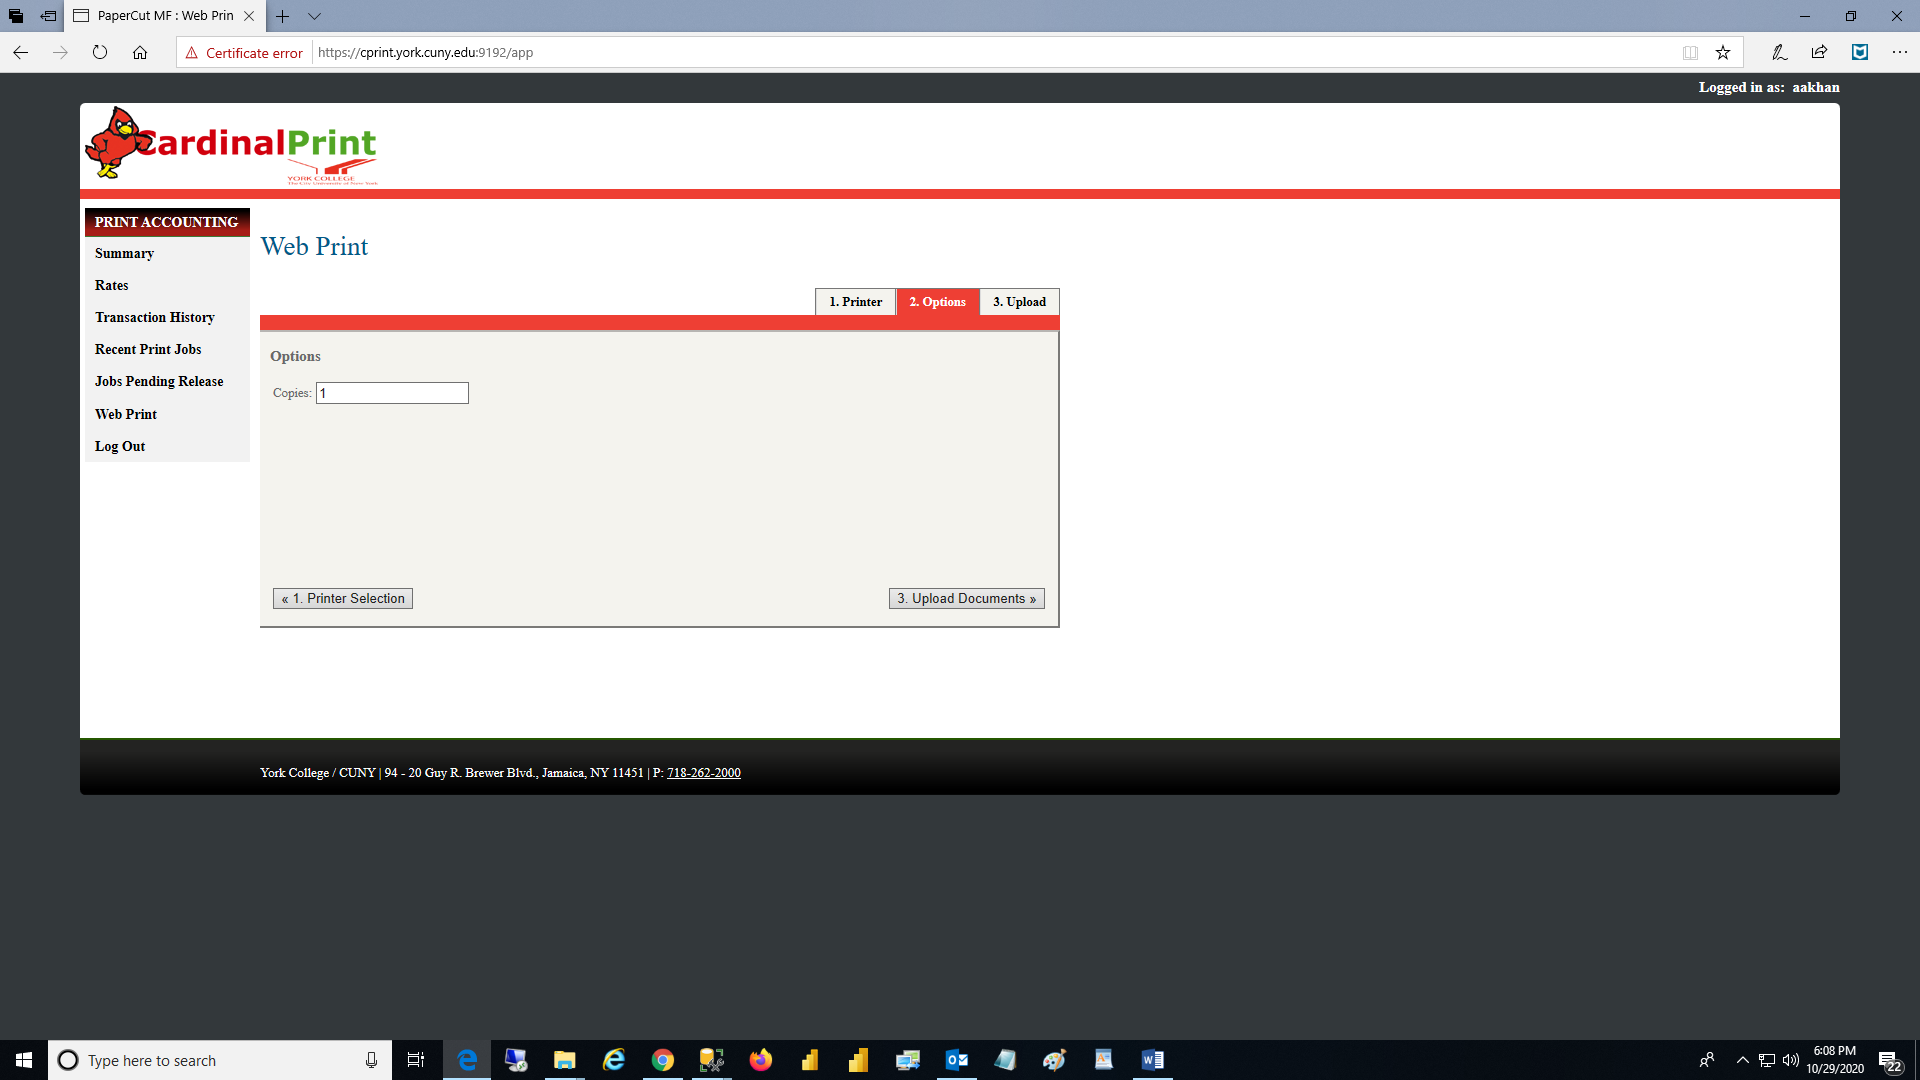Viewport: 1920px width, 1080px height.
Task: Click the Web Print sidebar icon
Action: pyautogui.click(x=127, y=413)
